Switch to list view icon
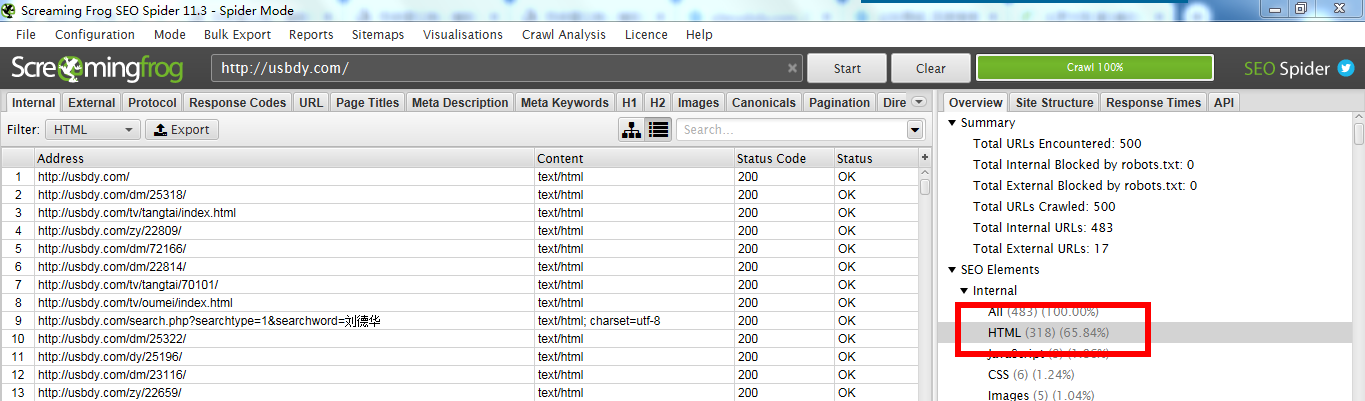Viewport: 1365px width, 401px height. click(x=658, y=130)
